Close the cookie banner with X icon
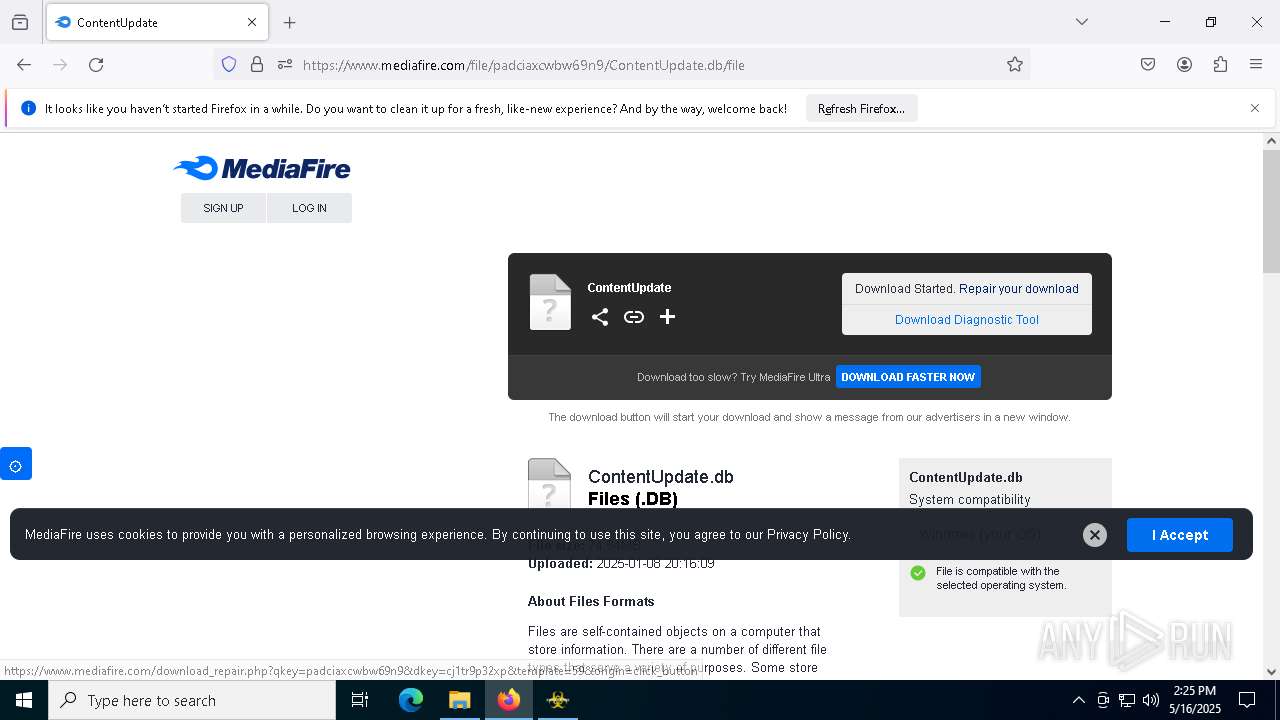 (x=1095, y=535)
